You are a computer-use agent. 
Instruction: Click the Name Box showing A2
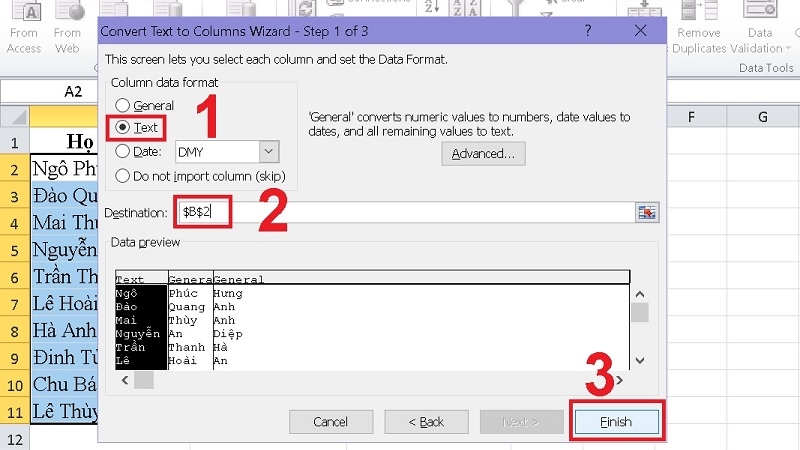(x=49, y=91)
